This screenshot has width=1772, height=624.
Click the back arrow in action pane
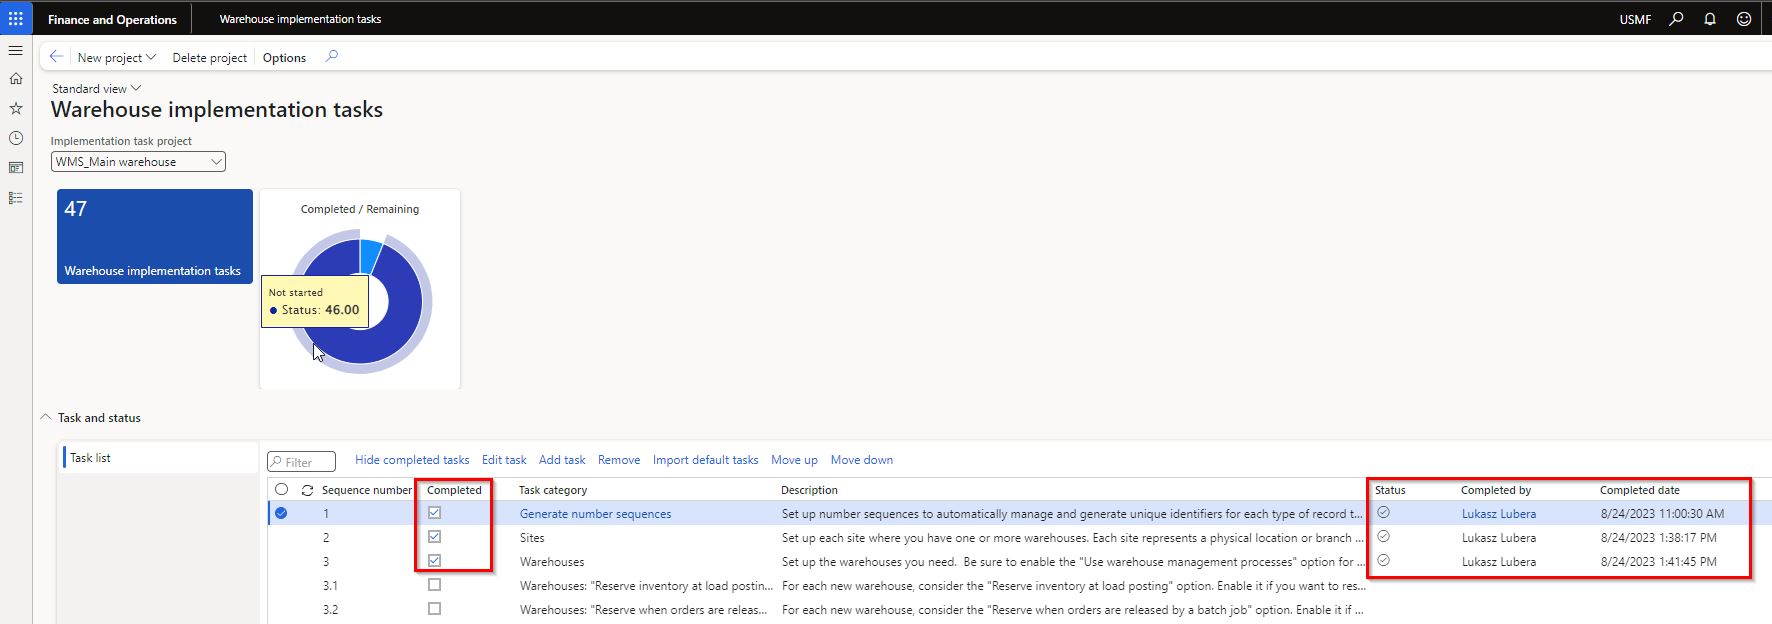pyautogui.click(x=56, y=57)
